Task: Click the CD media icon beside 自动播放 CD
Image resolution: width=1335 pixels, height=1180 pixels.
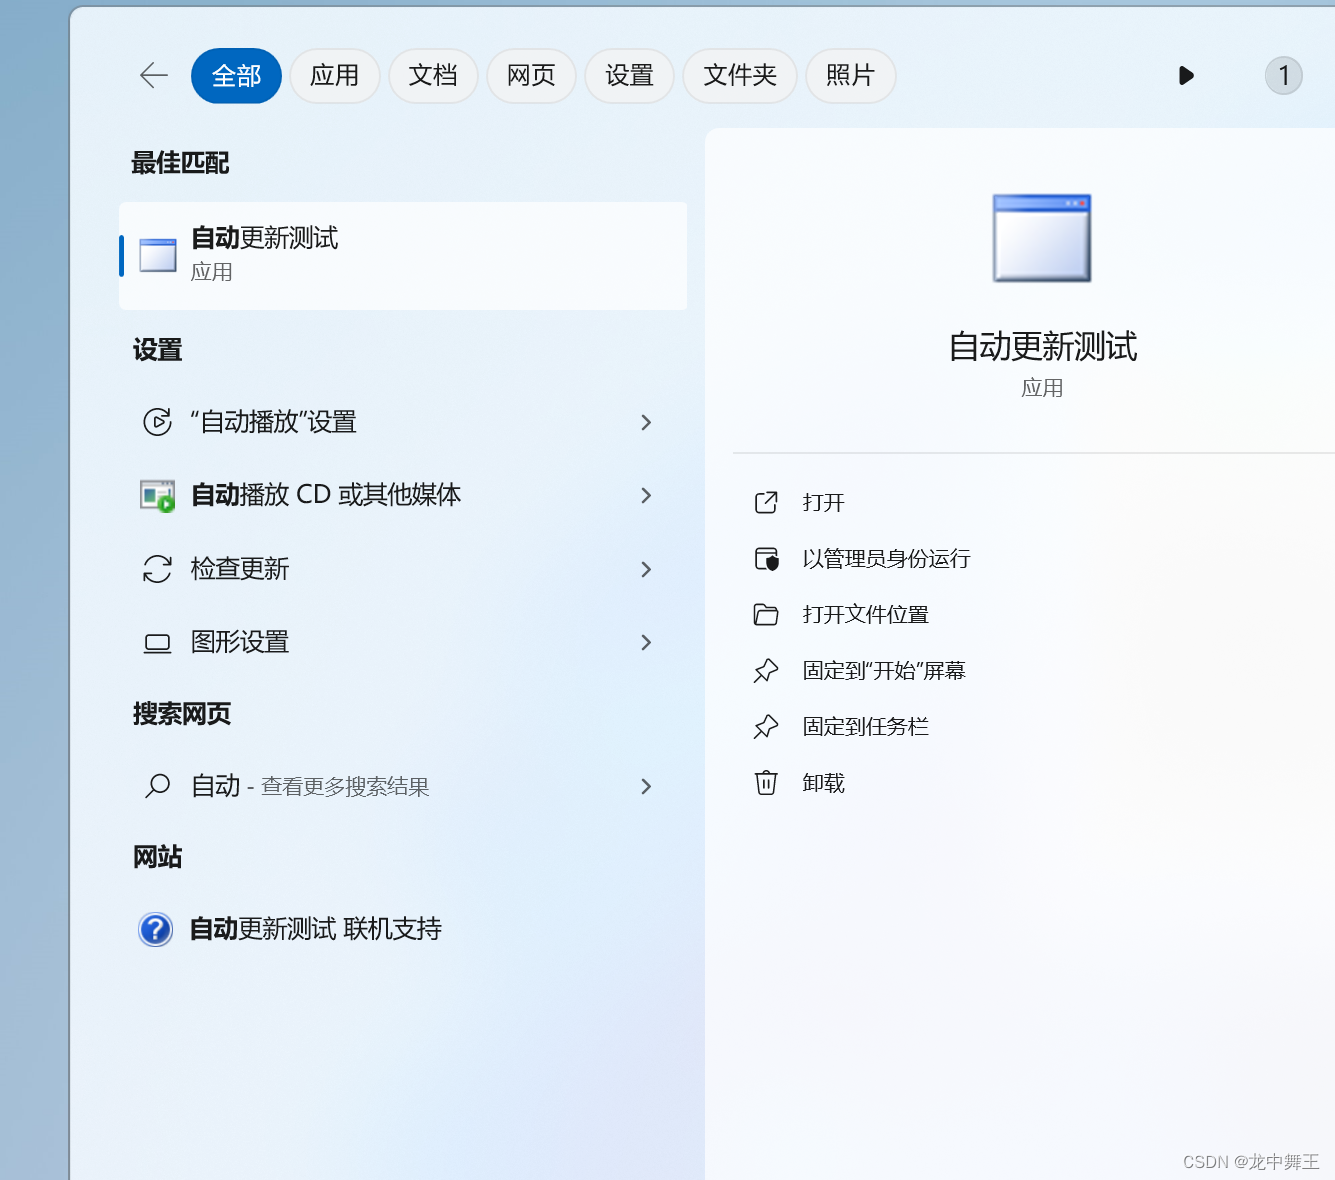Action: (x=157, y=495)
